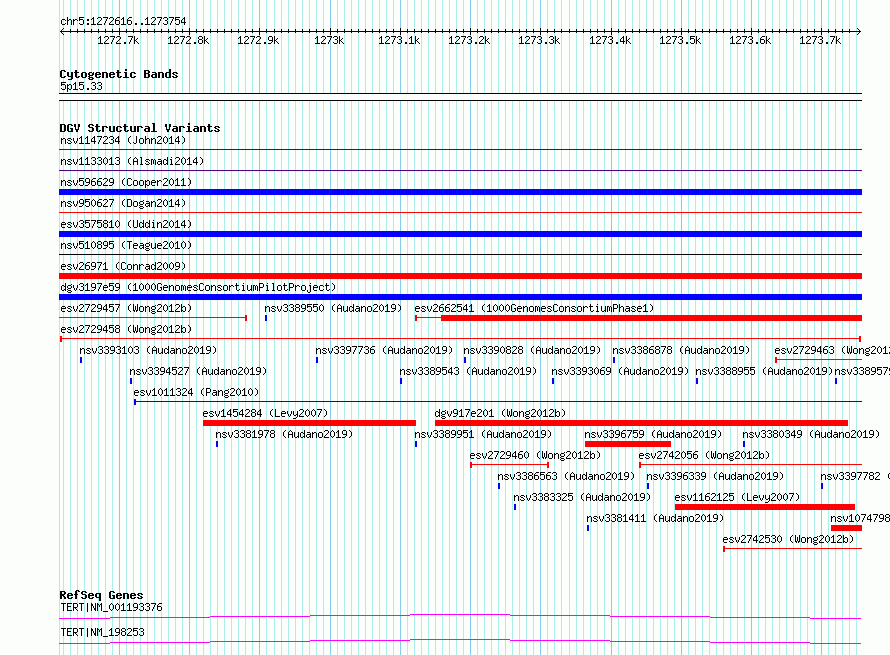Select the nsv596629 (Cooper2011) blue bar
The height and width of the screenshot is (655, 890).
point(460,192)
